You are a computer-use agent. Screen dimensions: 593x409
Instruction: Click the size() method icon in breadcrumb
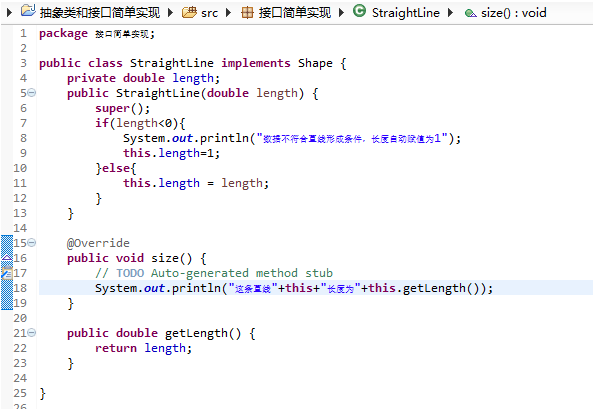click(470, 14)
